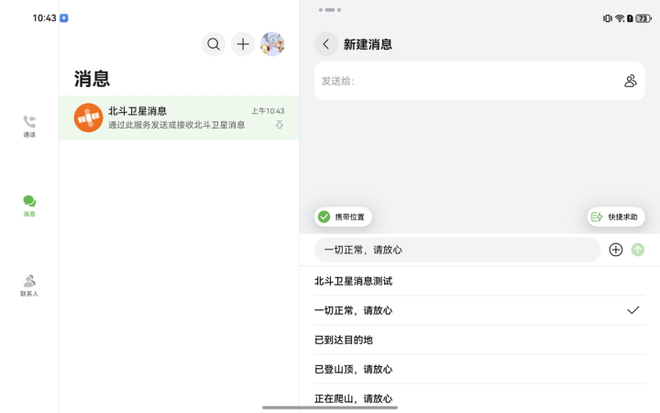This screenshot has width=660, height=413.
Task: Tap the orange satellite avatar icon
Action: click(x=88, y=117)
